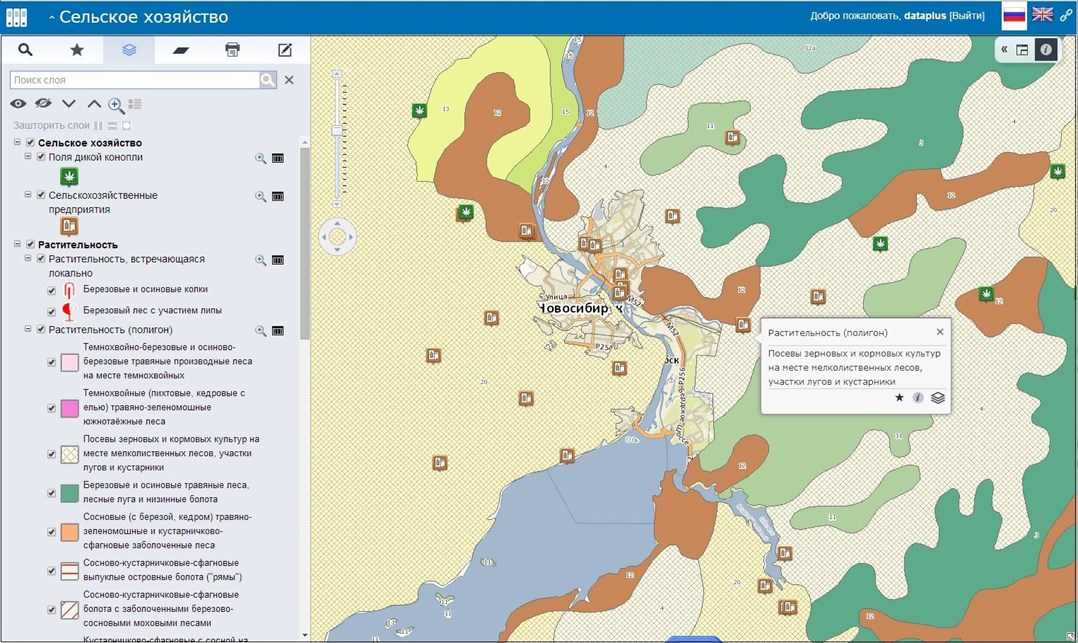
Task: Click the map zoom slider handle
Action: click(337, 131)
